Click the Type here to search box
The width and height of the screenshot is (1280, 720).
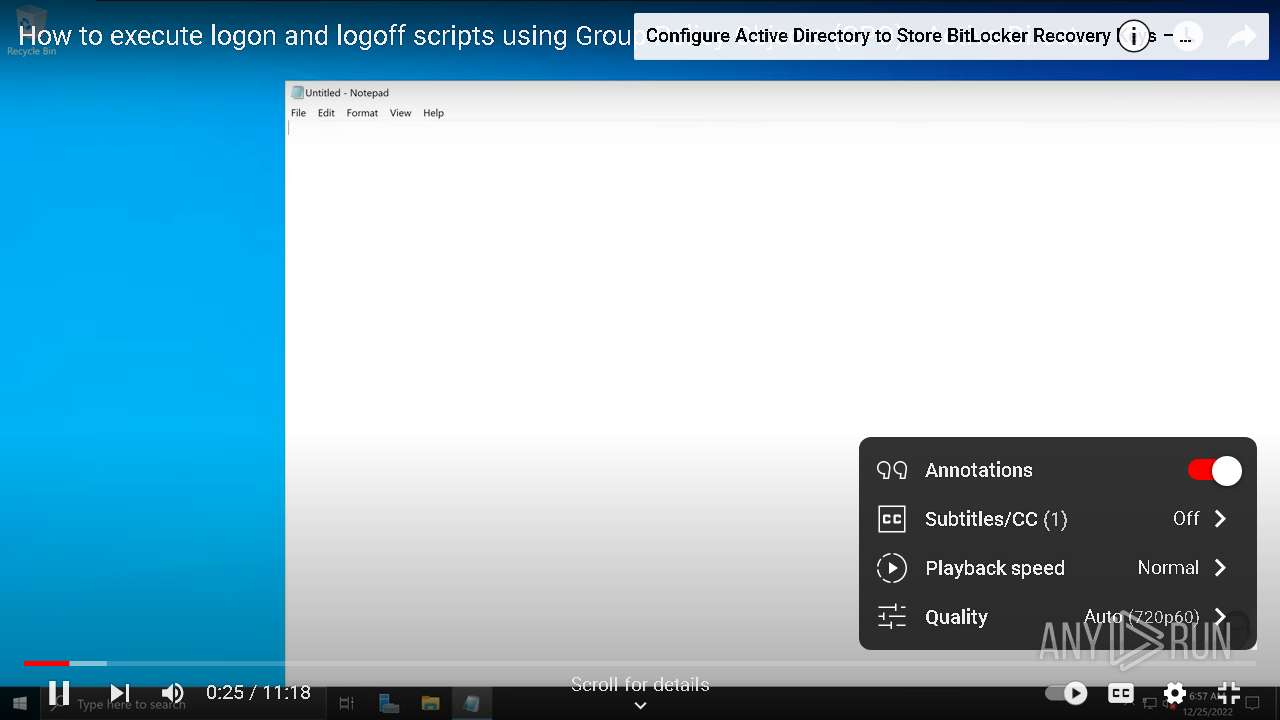click(x=183, y=704)
